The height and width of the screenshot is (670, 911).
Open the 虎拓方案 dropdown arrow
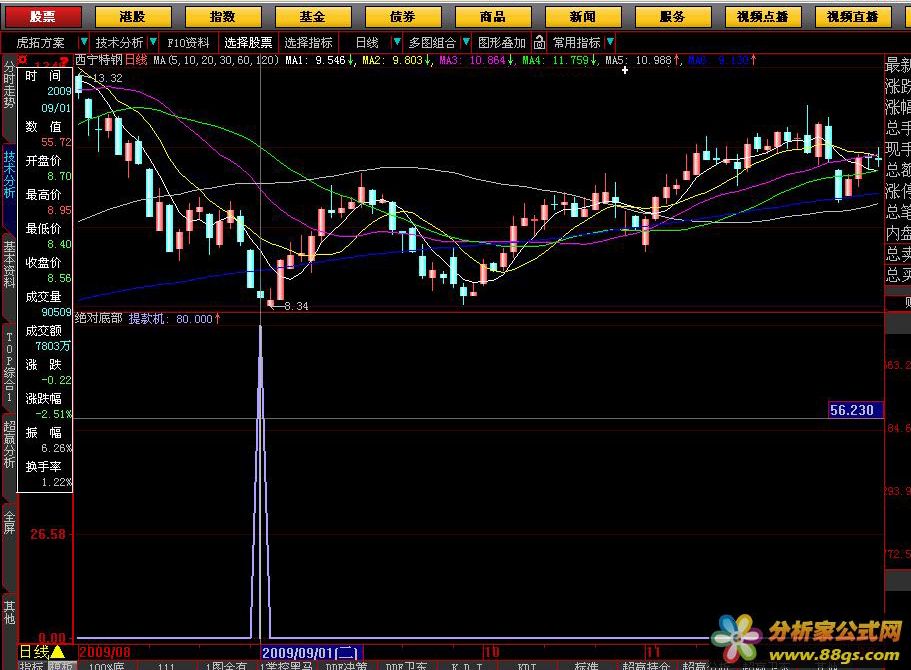click(82, 43)
